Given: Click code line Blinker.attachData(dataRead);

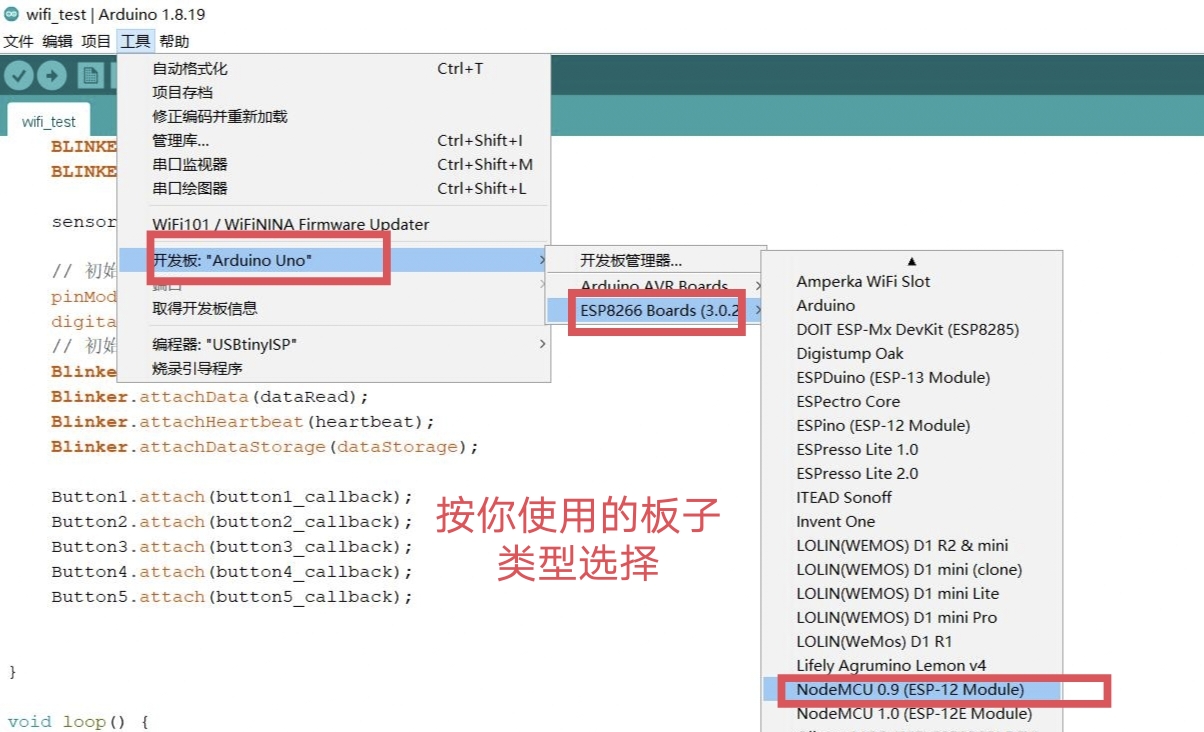Looking at the screenshot, I should 210,397.
